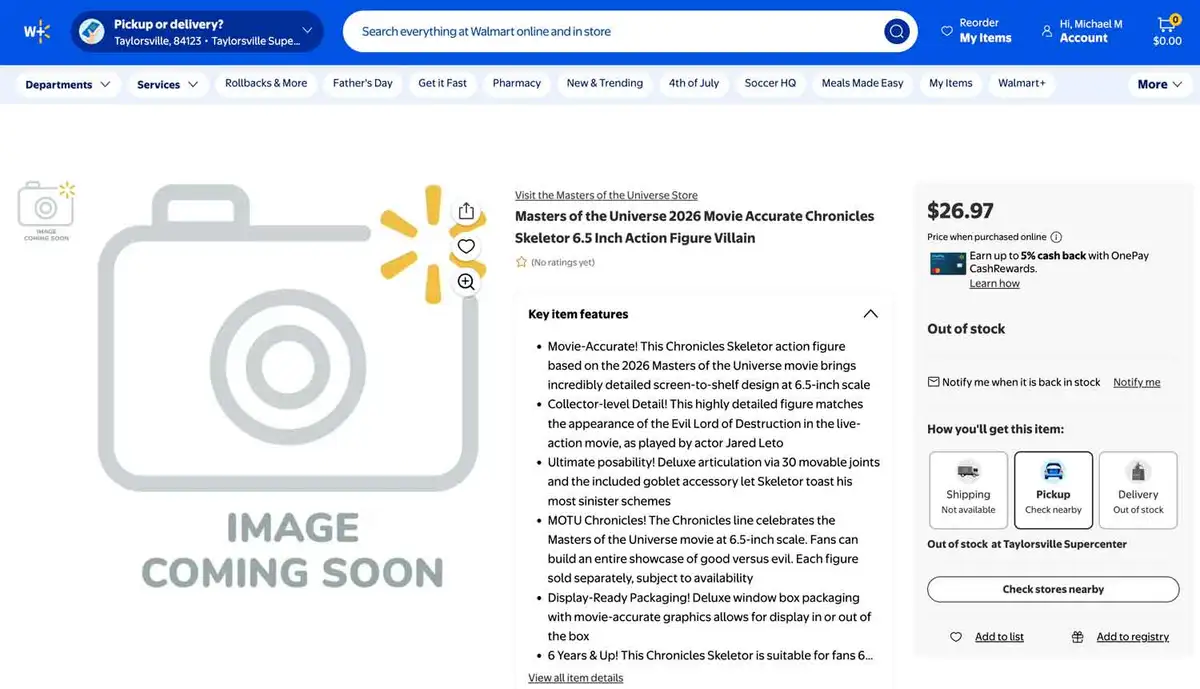This screenshot has width=1200, height=689.
Task: Click the Add to registry gift icon
Action: point(1077,637)
